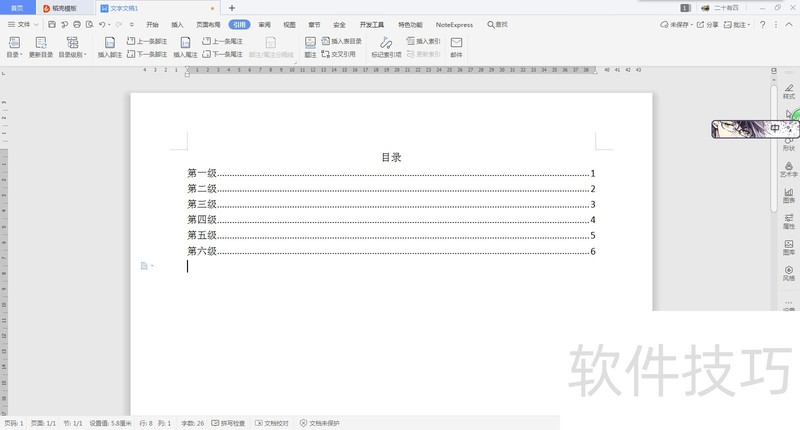Switch to the 审阅 ribbon tab
Screen dimensions: 800x430
(x=264, y=24)
